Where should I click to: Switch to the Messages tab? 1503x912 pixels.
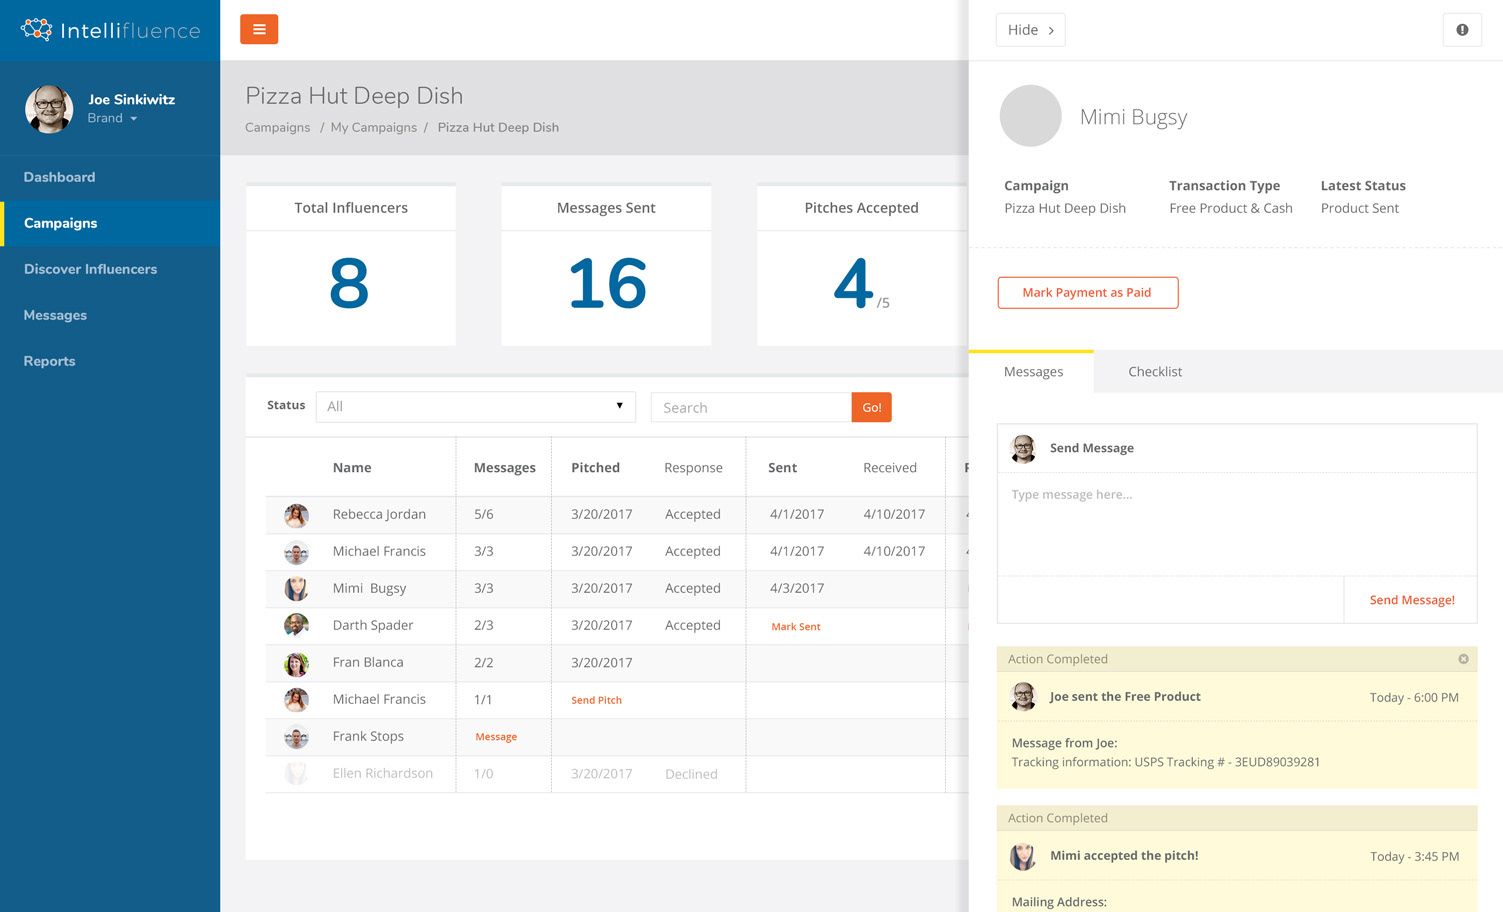(x=1032, y=371)
